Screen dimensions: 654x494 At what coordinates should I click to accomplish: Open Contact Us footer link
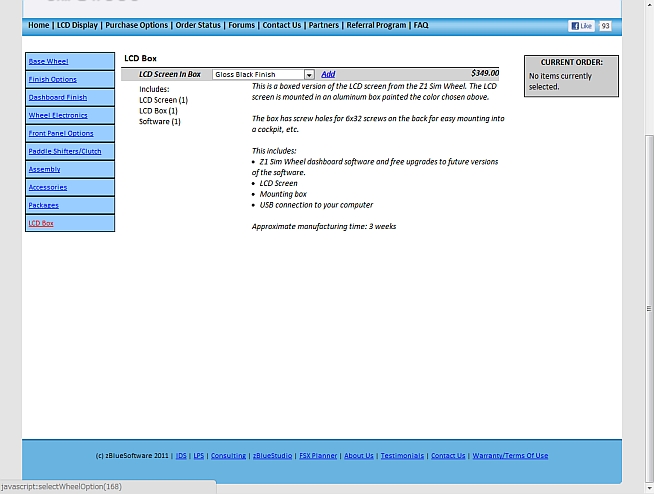(x=448, y=456)
